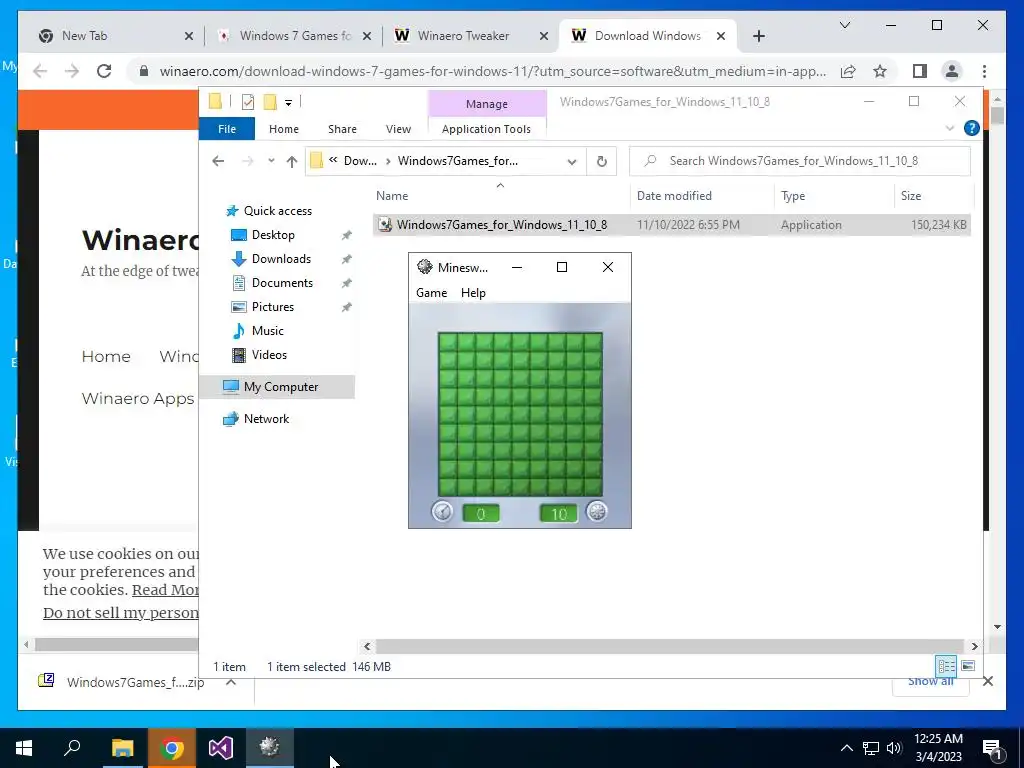The height and width of the screenshot is (768, 1024).
Task: Open Share ribbon tab
Action: point(342,129)
